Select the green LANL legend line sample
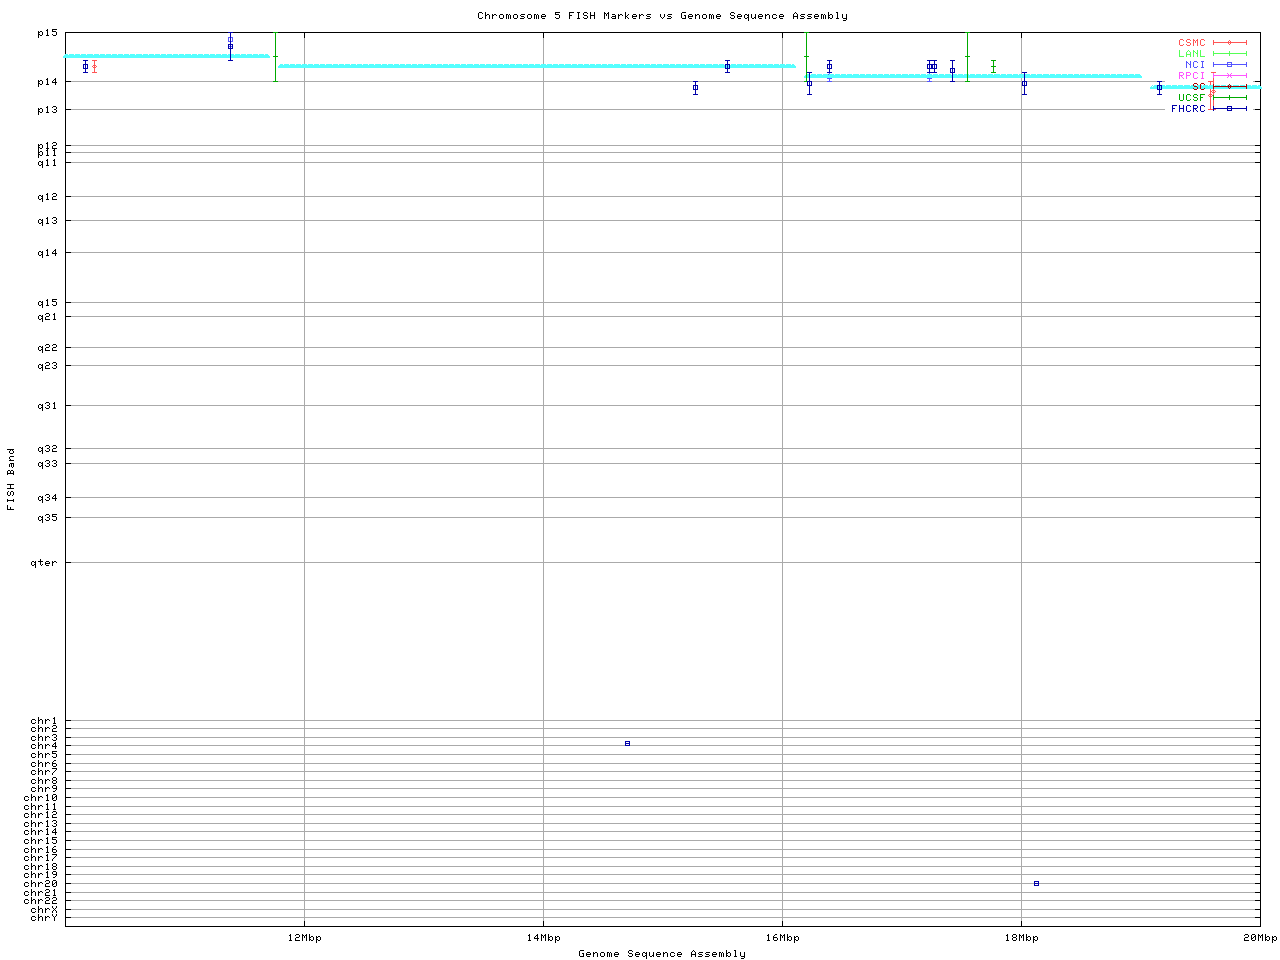This screenshot has height=960, width=1280. [1229, 54]
